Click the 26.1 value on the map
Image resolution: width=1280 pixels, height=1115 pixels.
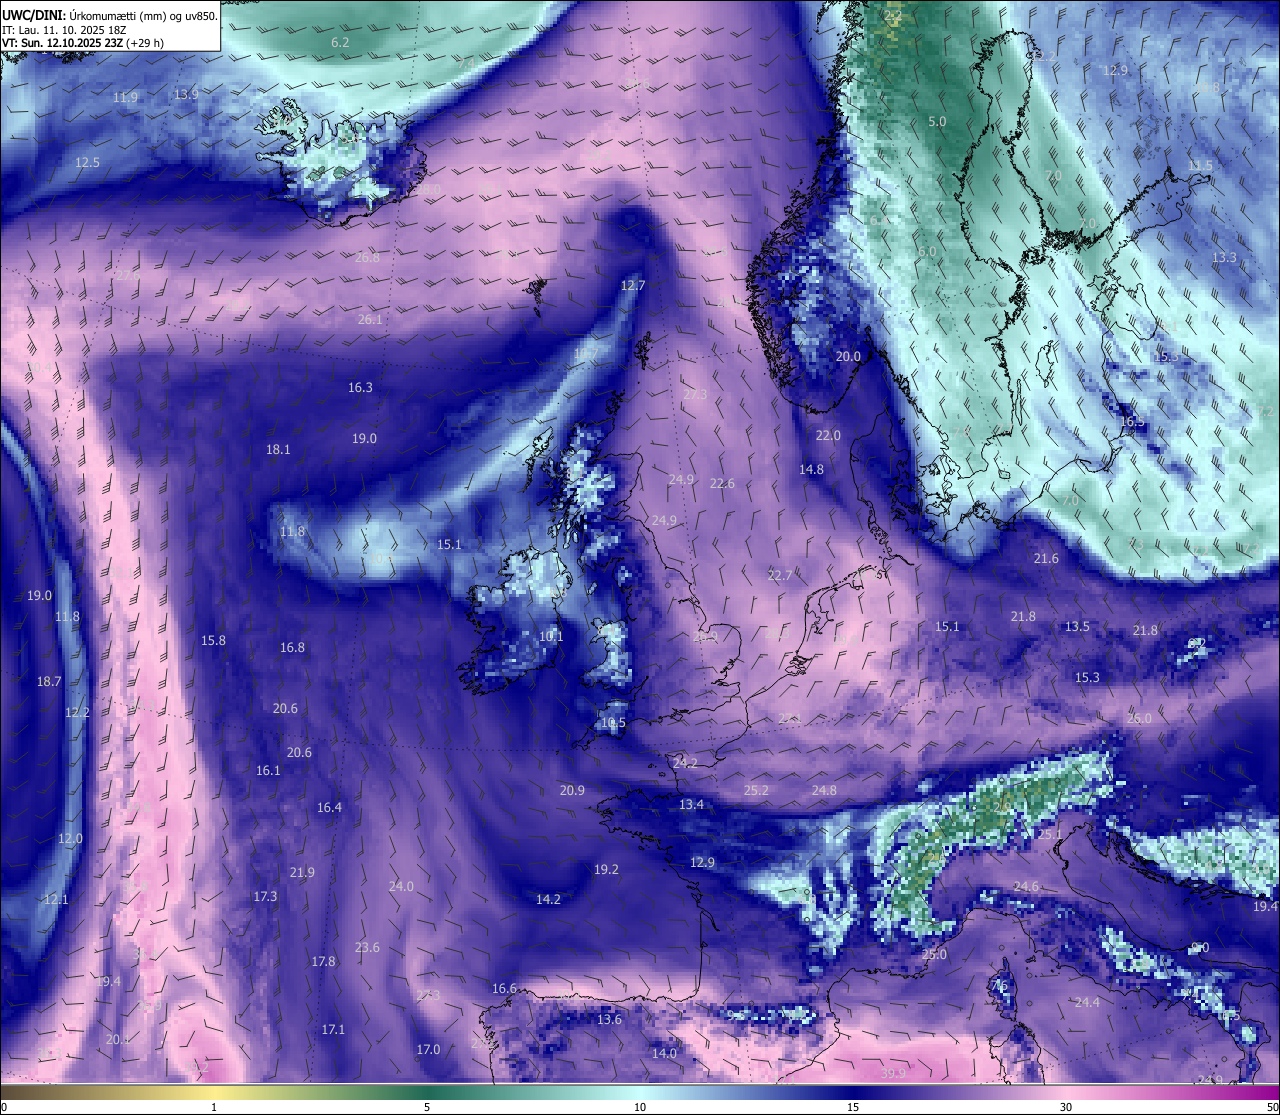click(370, 319)
